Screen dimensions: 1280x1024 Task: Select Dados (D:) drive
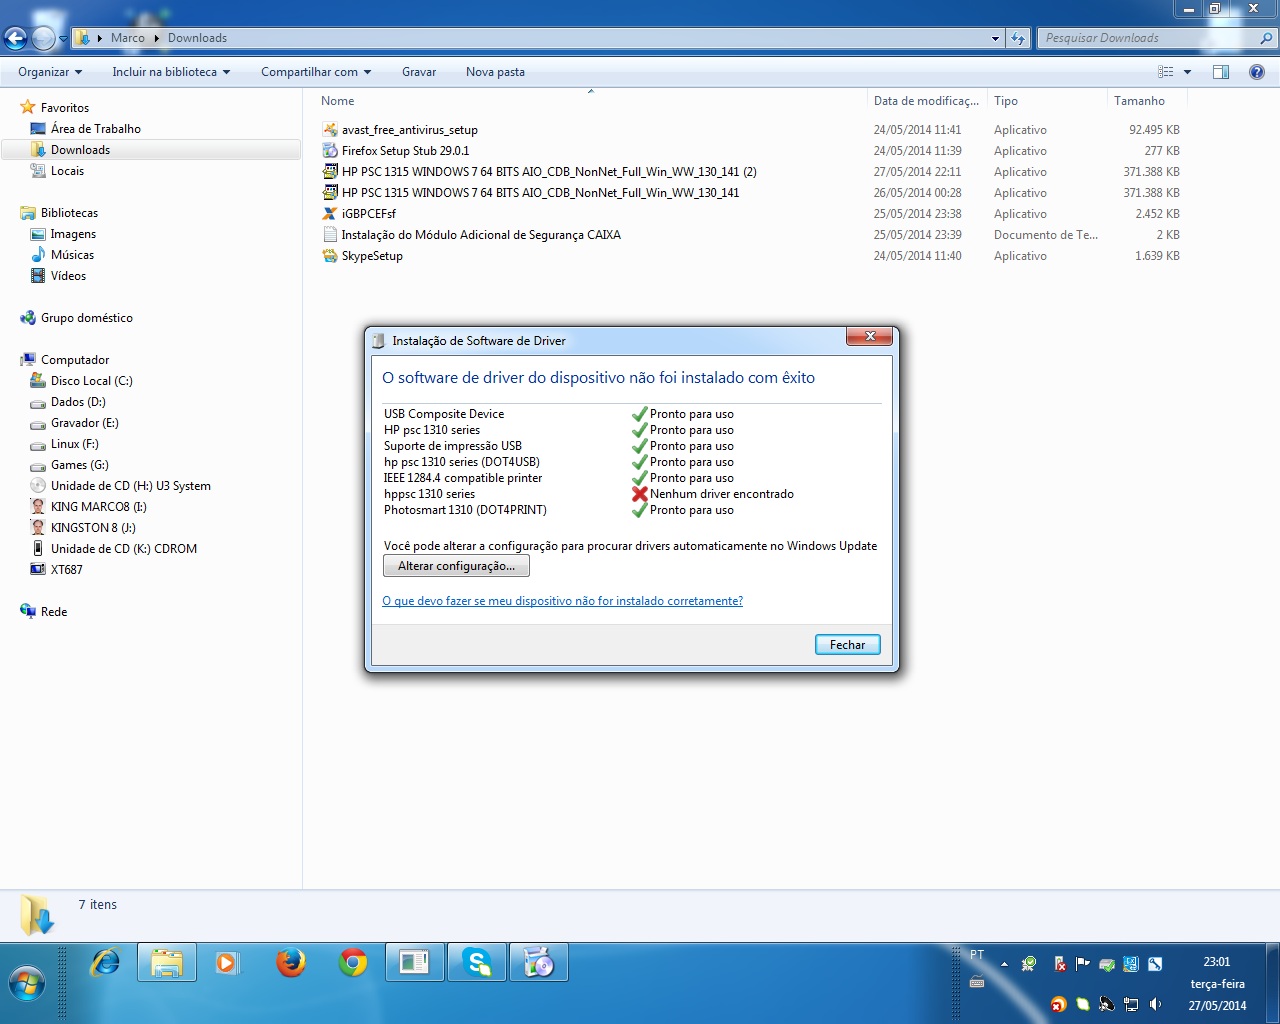(78, 402)
